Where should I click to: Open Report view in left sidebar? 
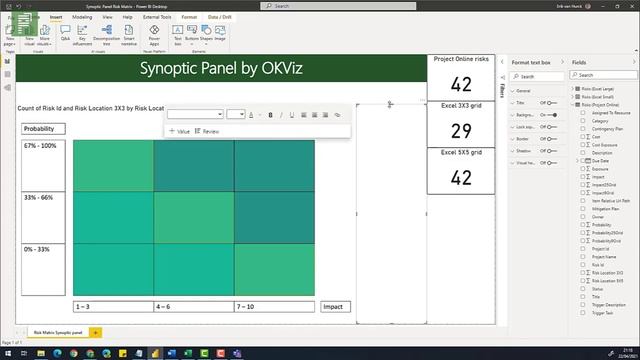(7, 61)
